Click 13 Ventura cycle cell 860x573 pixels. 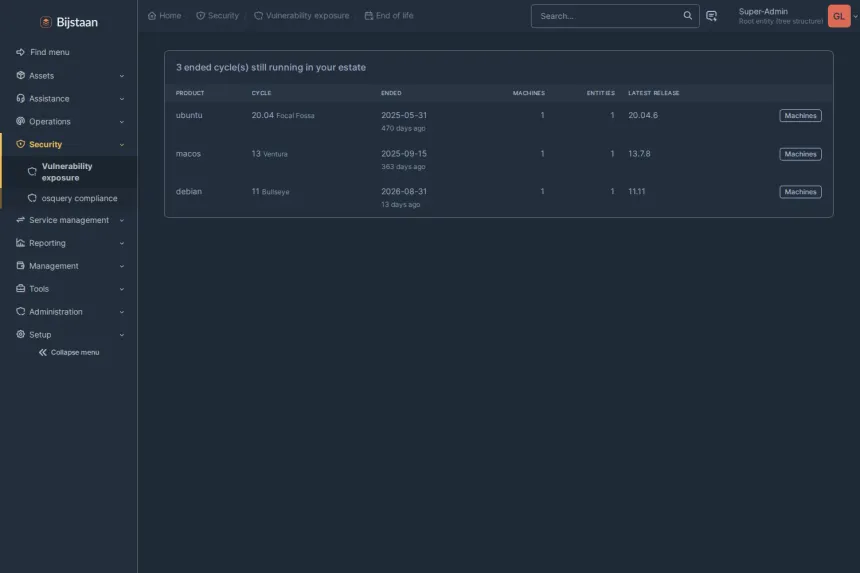269,154
